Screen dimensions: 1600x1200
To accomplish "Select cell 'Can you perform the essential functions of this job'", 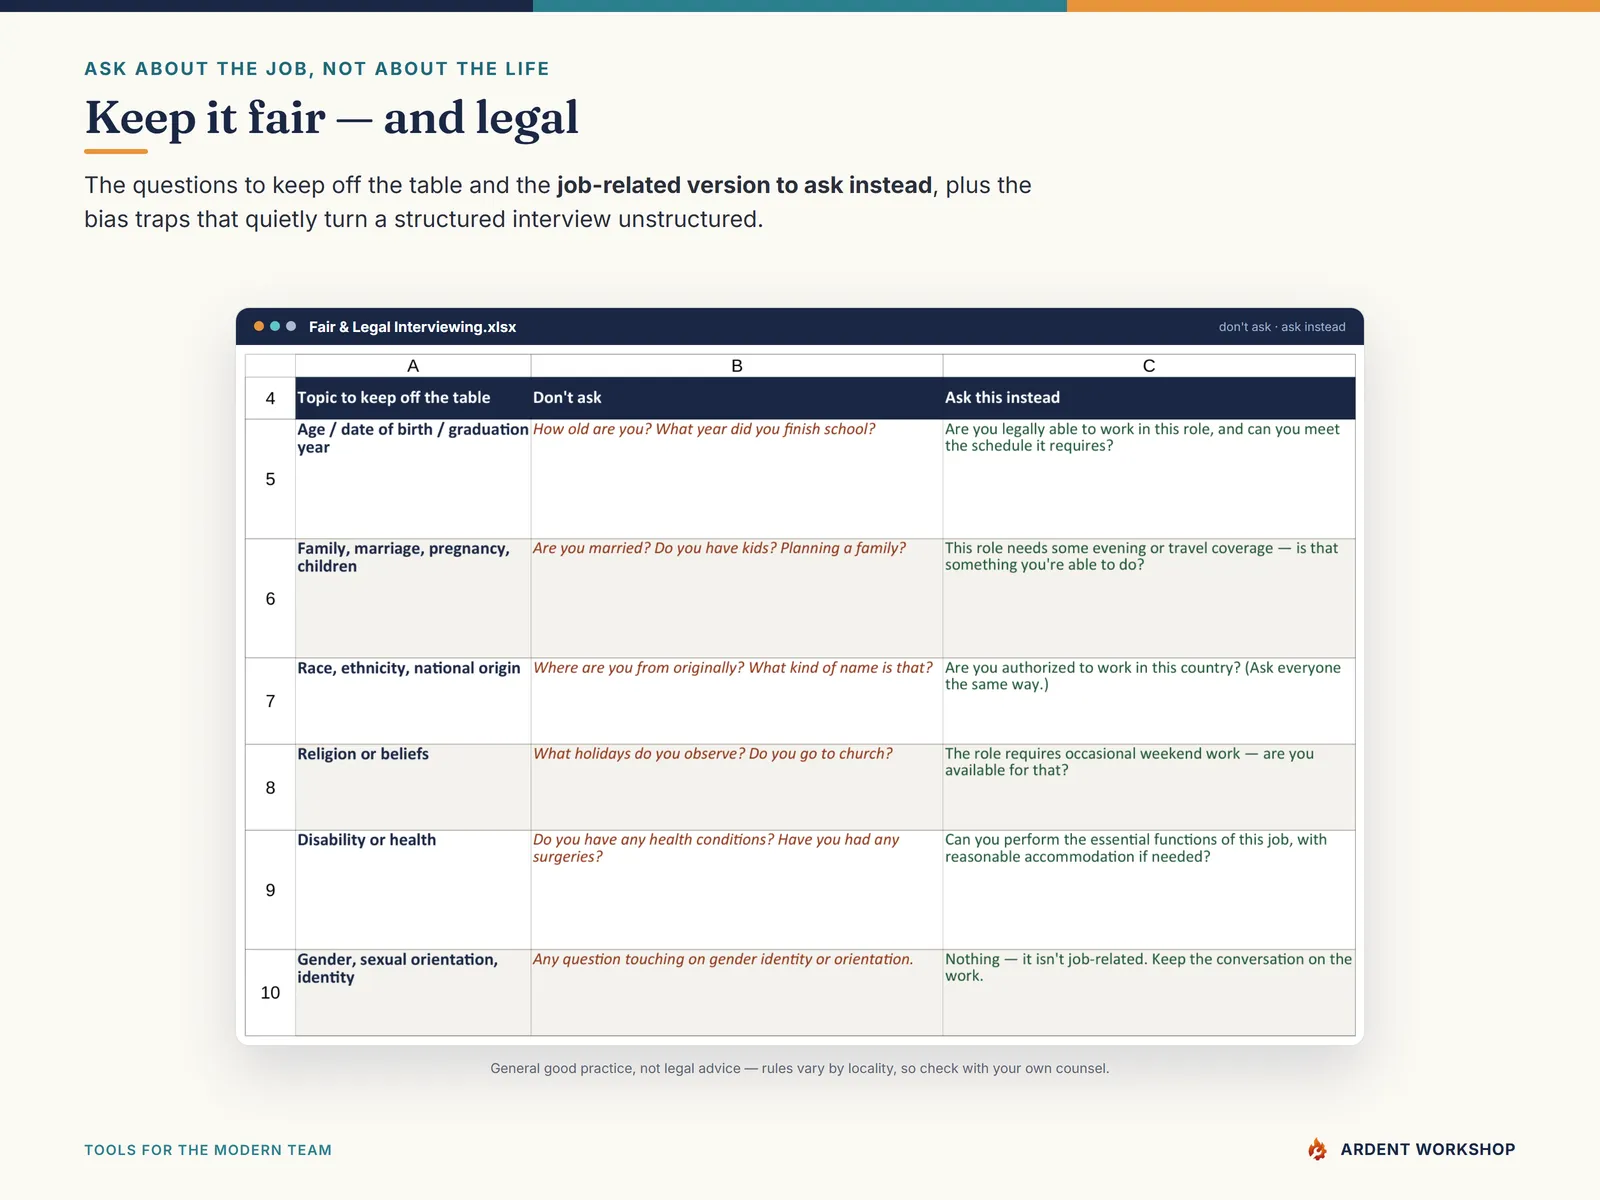I will (1149, 890).
